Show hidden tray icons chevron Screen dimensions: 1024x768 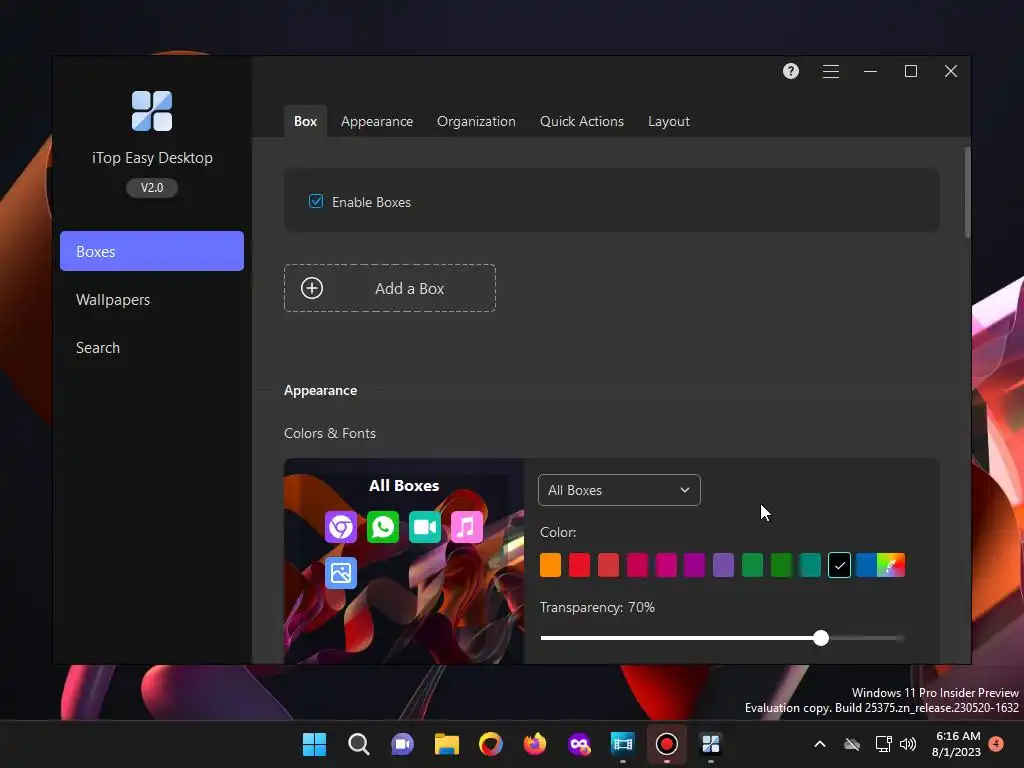pos(820,744)
